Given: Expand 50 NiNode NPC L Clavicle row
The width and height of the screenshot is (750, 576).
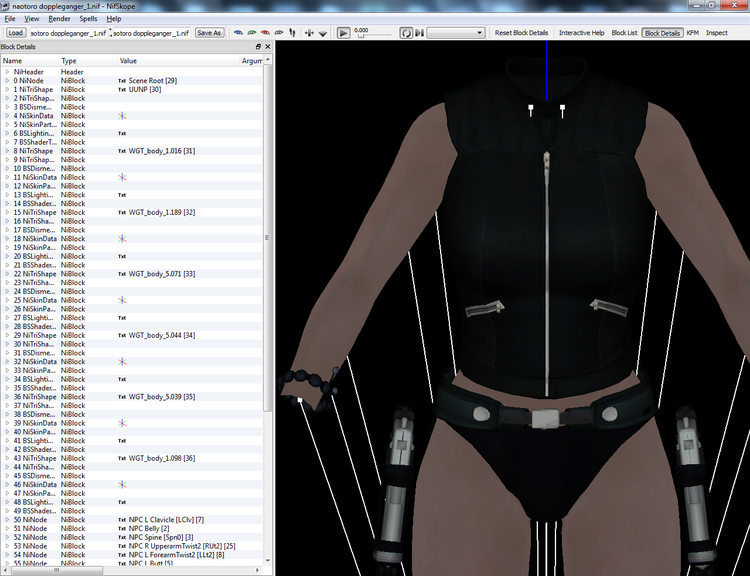Looking at the screenshot, I should tap(7, 520).
